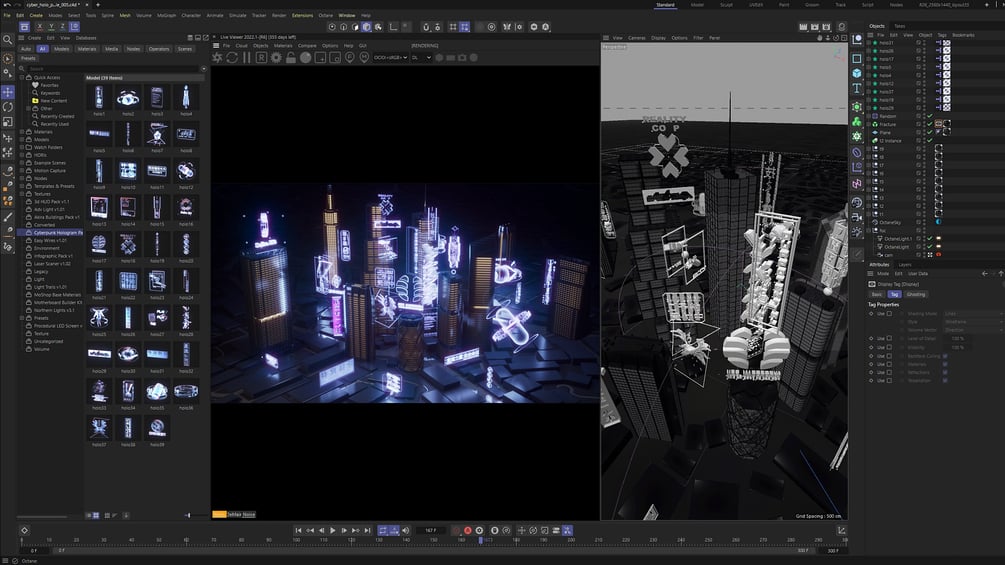Open the MoGraph menu
The height and width of the screenshot is (565, 1005).
[166, 16]
